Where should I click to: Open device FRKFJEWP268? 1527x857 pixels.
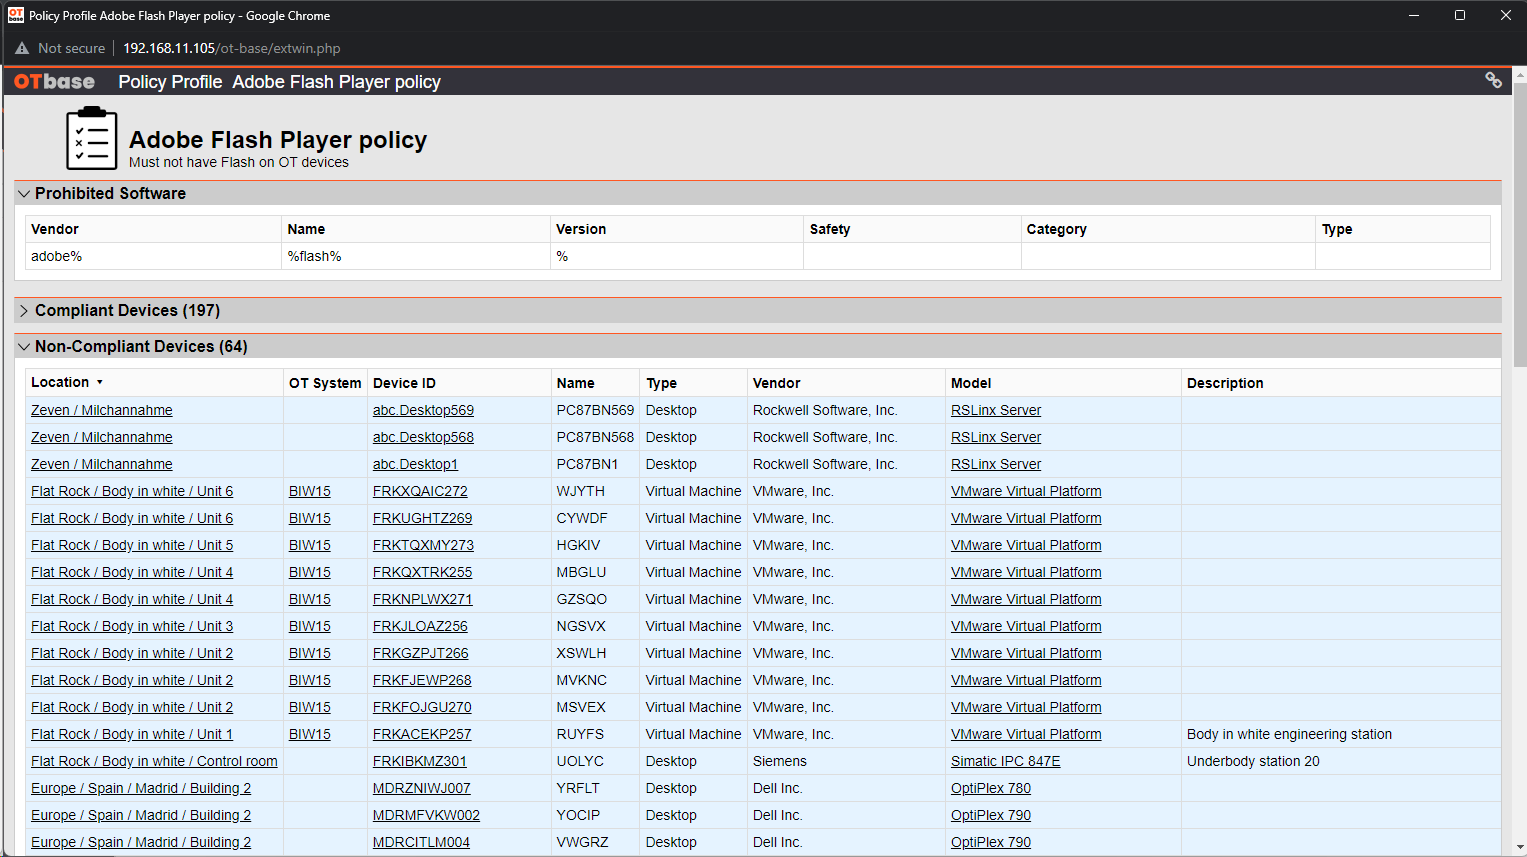[x=422, y=680]
